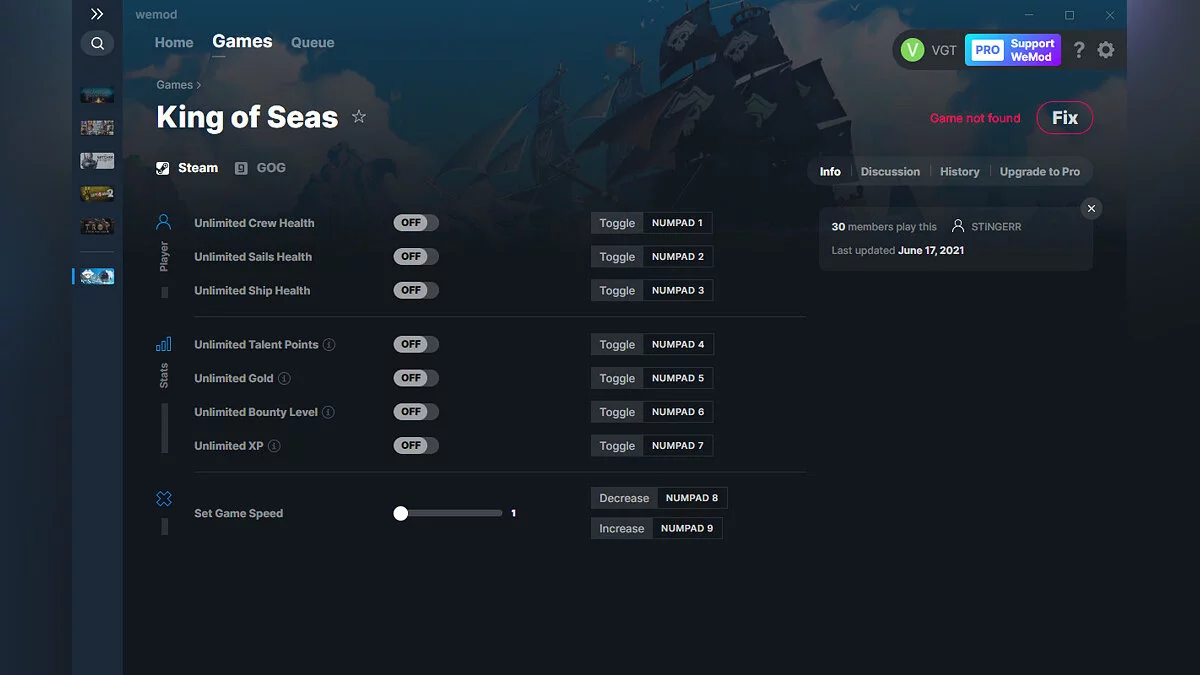
Task: Open the search in the sidebar
Action: point(97,43)
